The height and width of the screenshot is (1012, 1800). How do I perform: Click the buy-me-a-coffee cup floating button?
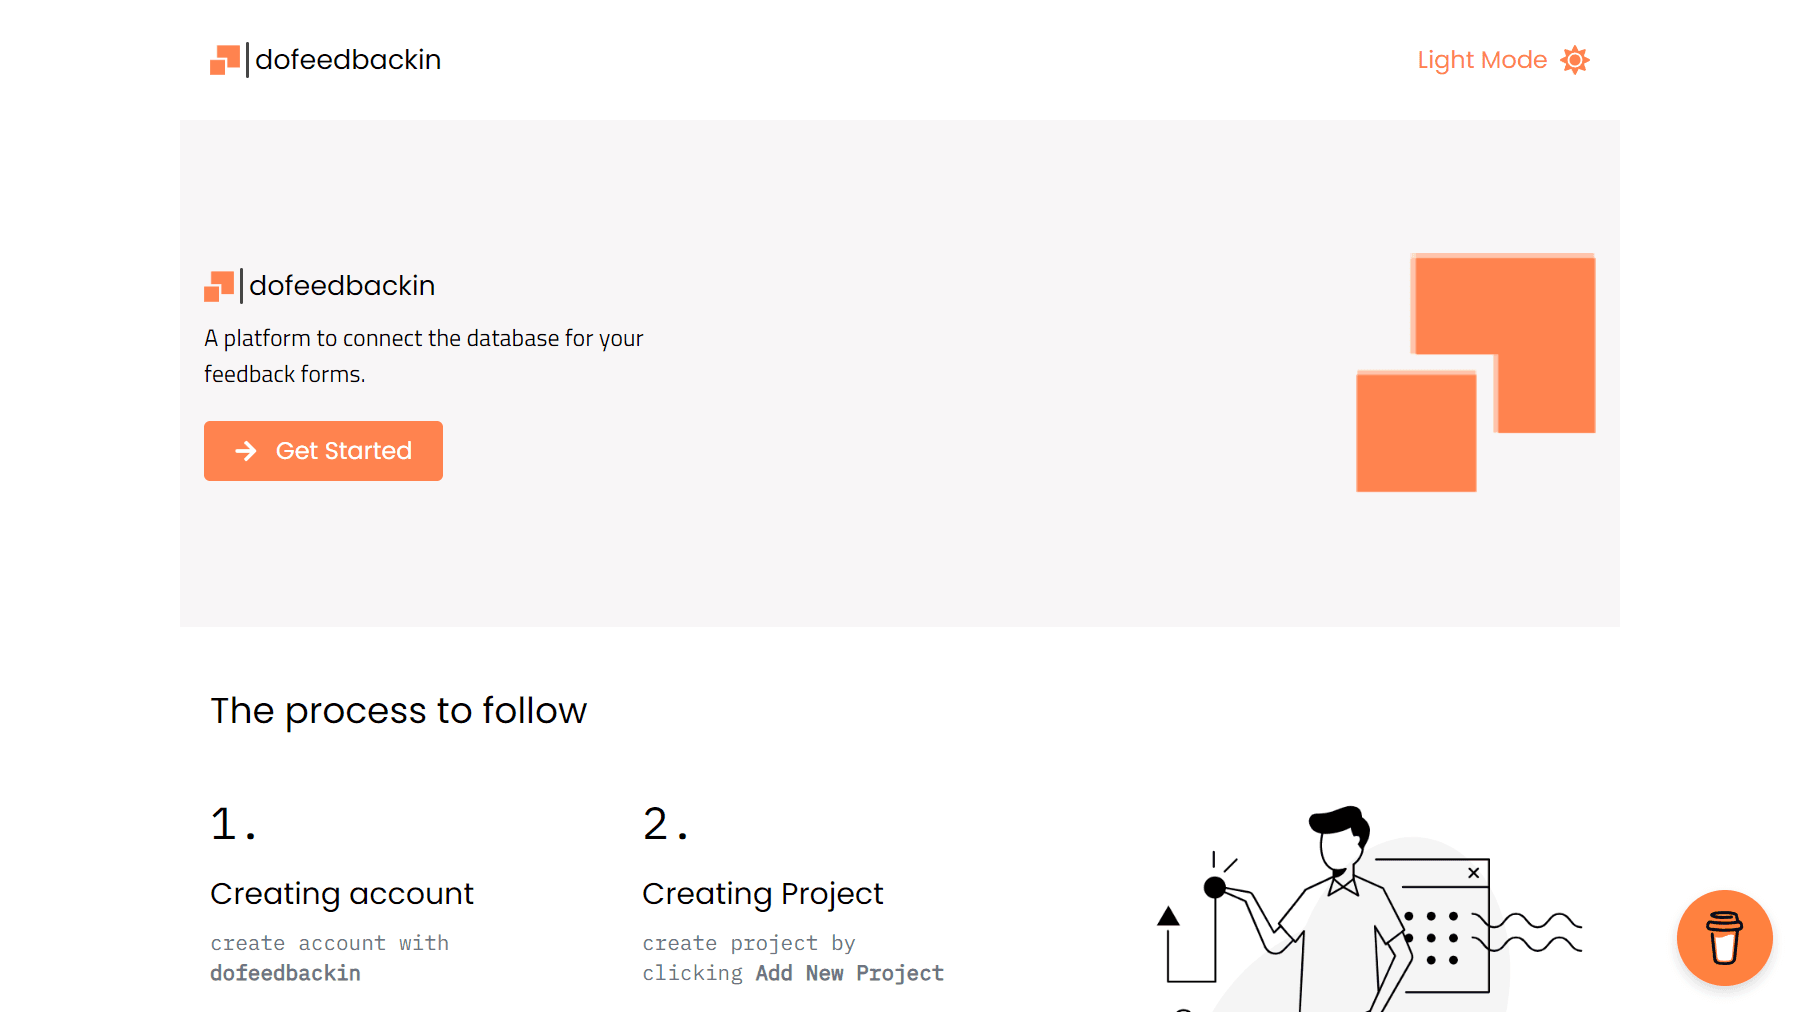click(x=1724, y=938)
